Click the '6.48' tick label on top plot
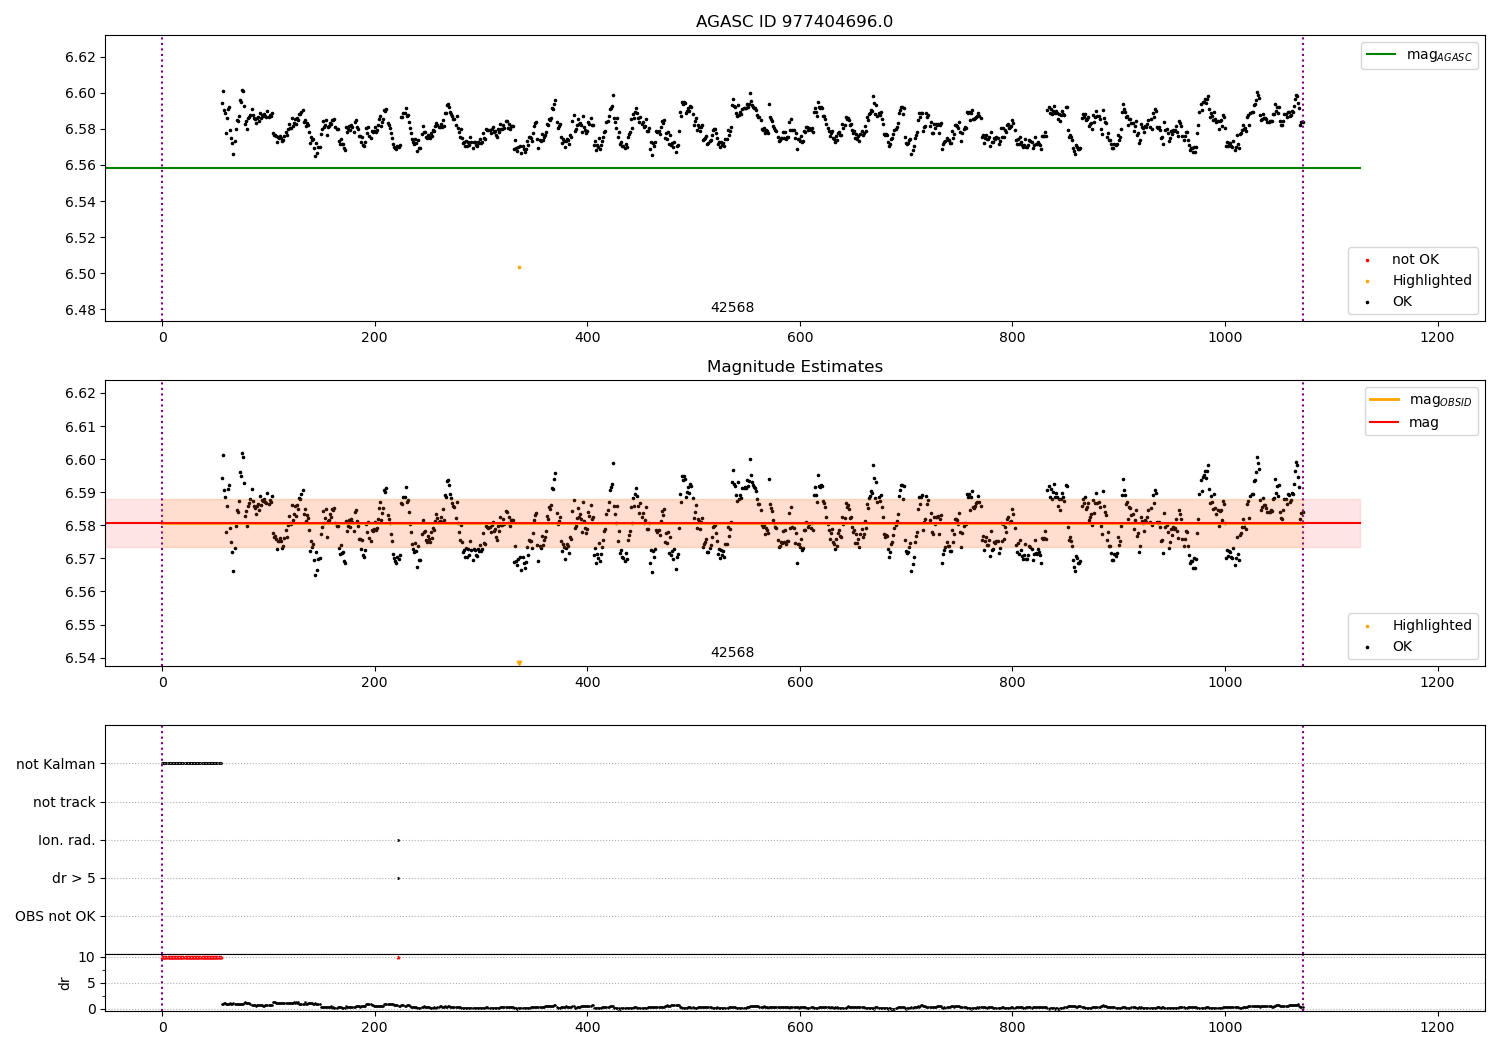The height and width of the screenshot is (1050, 1500). [79, 310]
